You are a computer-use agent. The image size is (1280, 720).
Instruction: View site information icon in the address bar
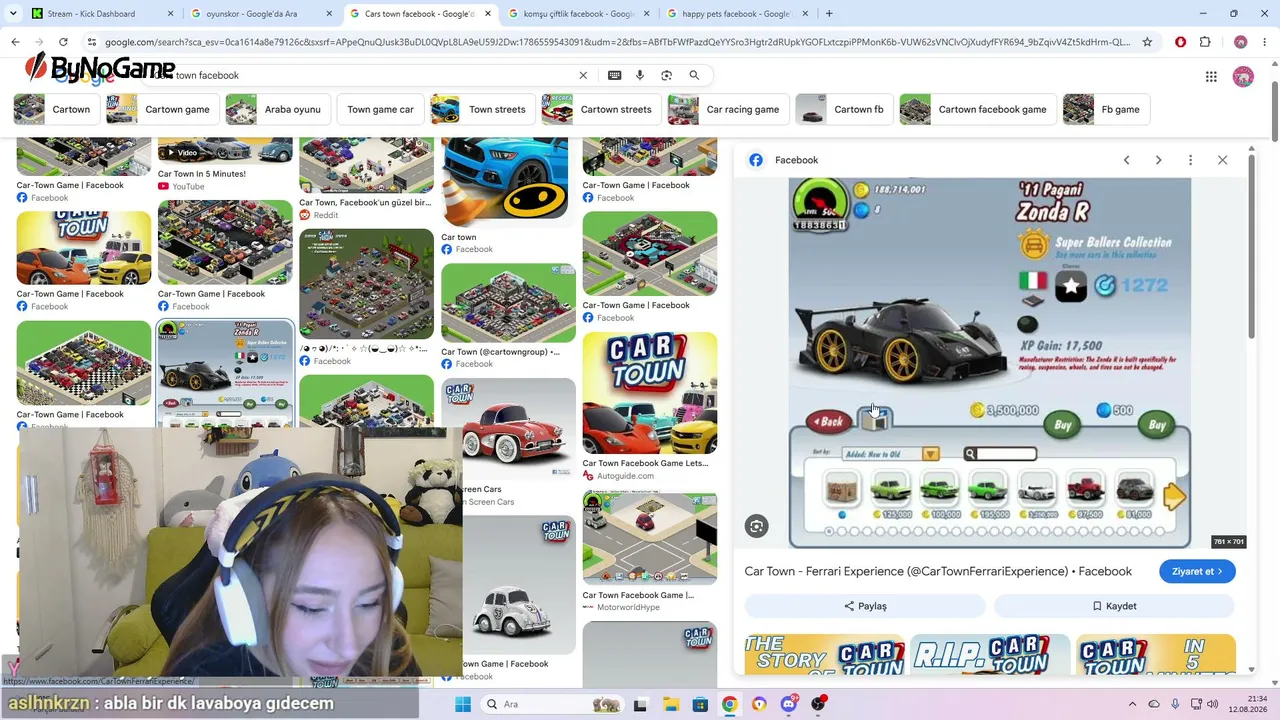coord(92,42)
